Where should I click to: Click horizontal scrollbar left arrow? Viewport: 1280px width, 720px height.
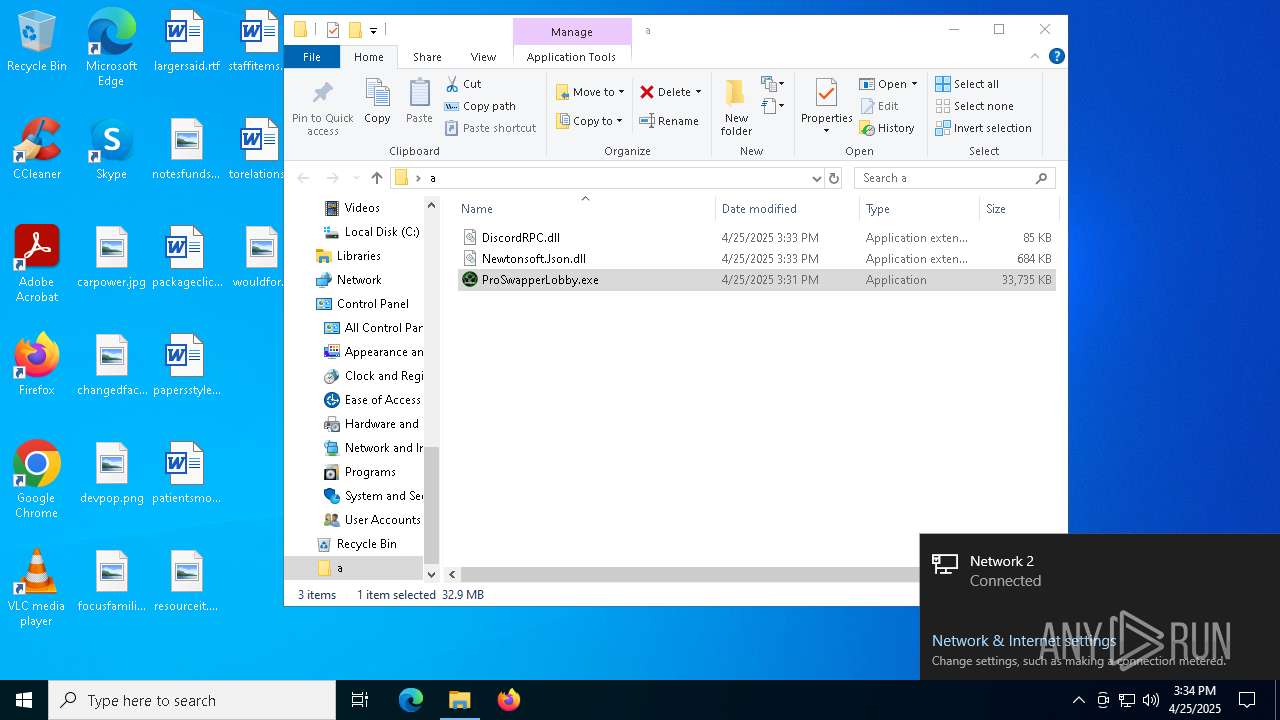pyautogui.click(x=452, y=574)
